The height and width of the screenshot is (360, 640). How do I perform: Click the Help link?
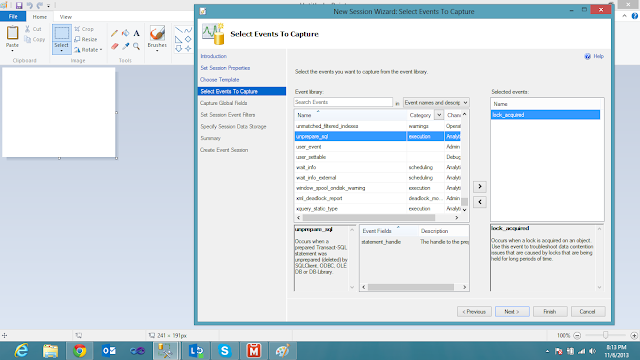(598, 56)
